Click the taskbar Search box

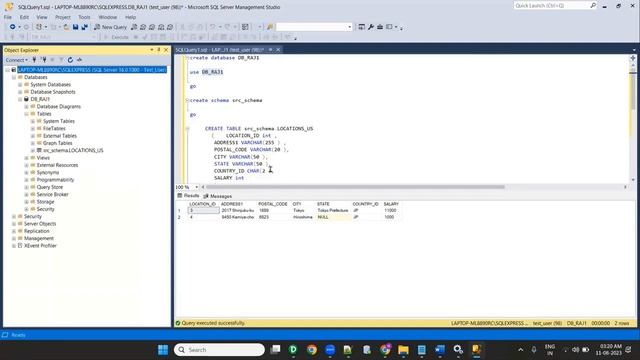[x=219, y=350]
